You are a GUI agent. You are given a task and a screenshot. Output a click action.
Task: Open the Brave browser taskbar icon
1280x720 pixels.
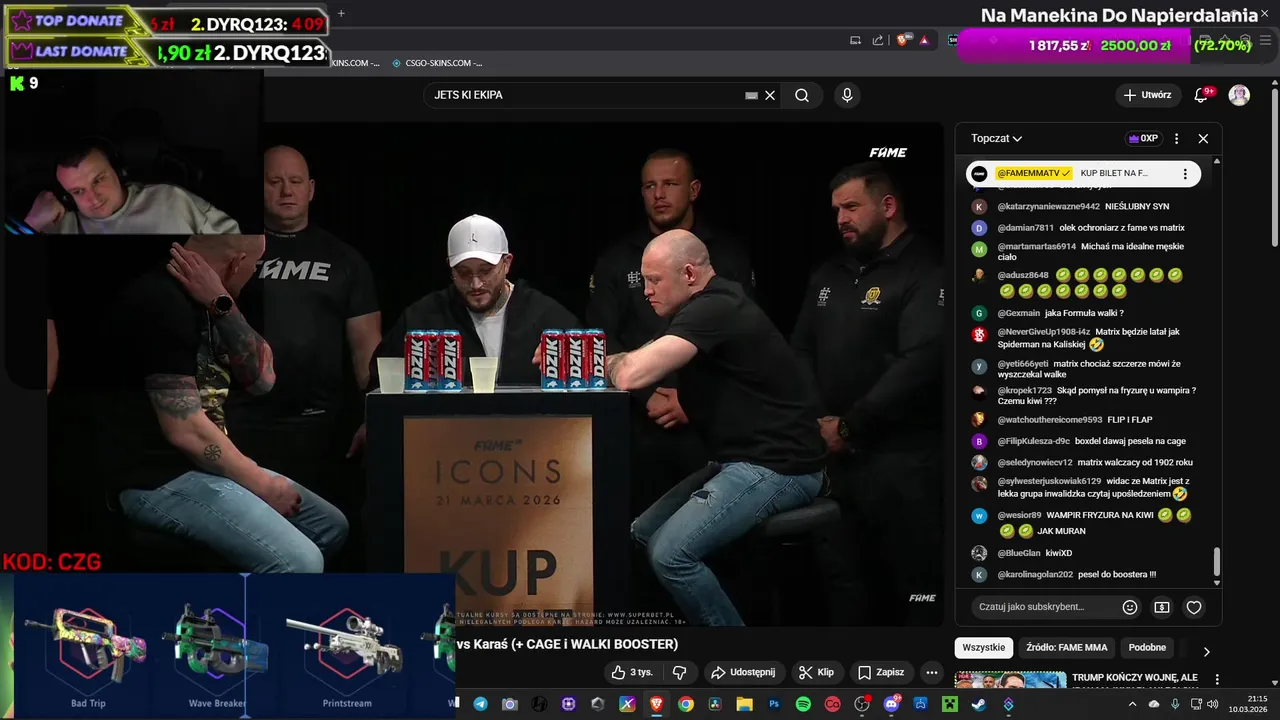656,704
